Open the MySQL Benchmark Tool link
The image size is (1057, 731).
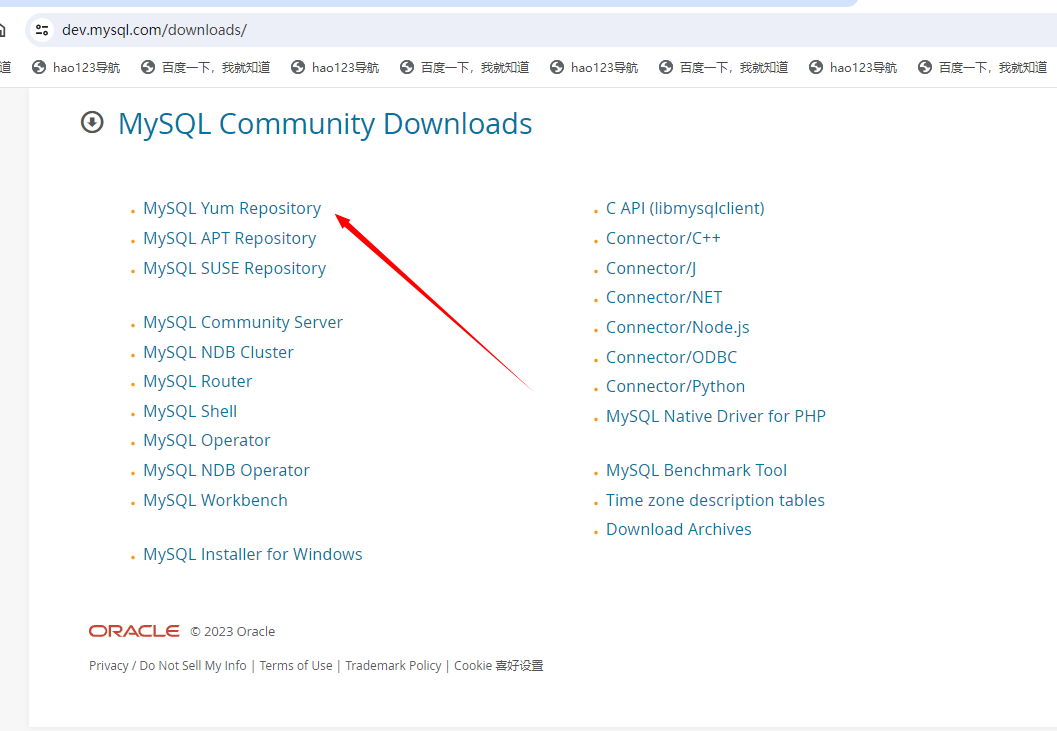pos(696,470)
